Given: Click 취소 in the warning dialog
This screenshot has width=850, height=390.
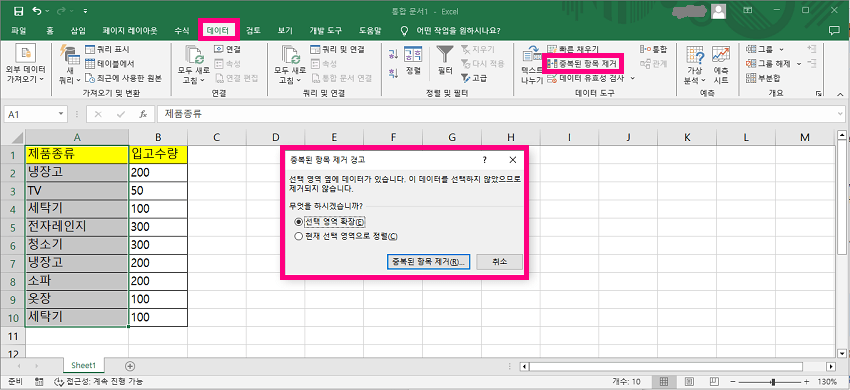Looking at the screenshot, I should [x=500, y=261].
